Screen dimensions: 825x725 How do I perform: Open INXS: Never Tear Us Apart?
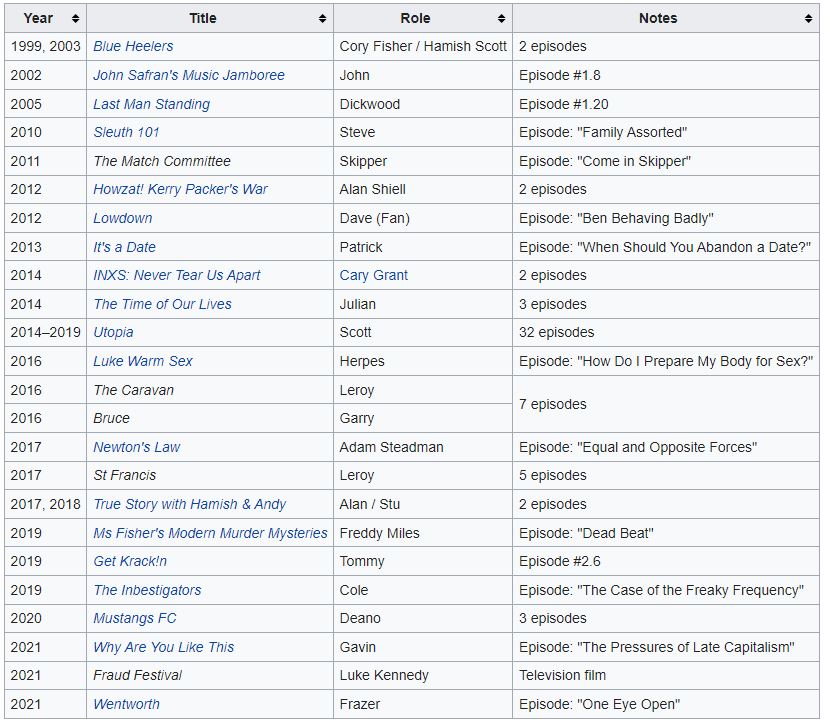tap(177, 275)
